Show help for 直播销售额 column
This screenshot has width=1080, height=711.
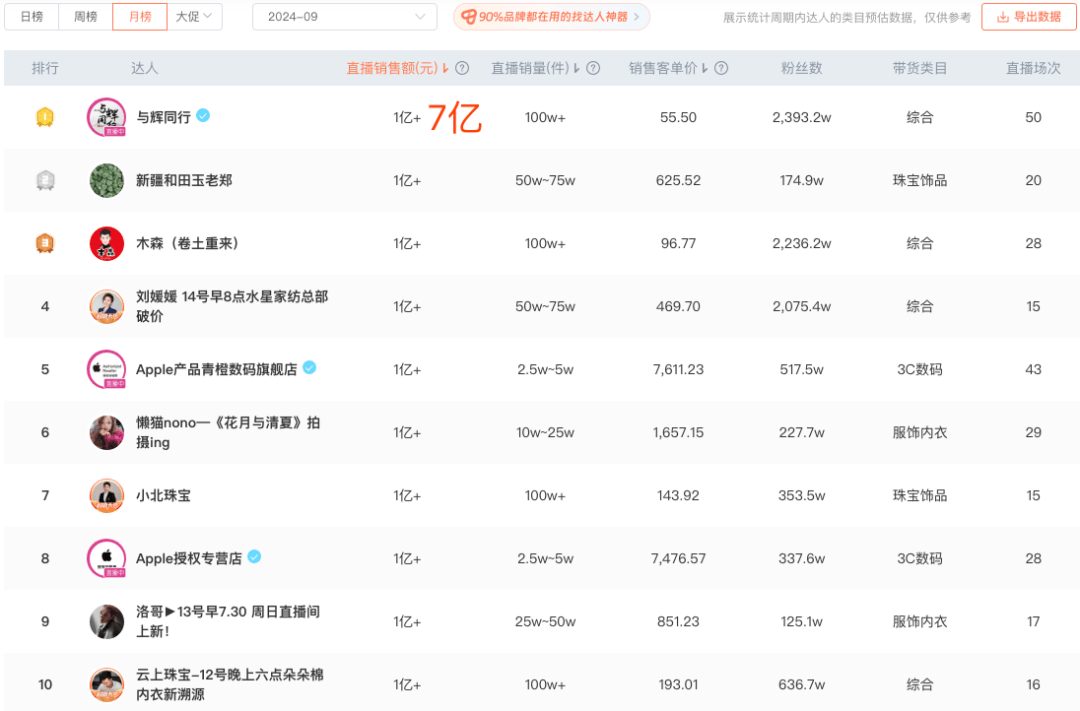462,68
